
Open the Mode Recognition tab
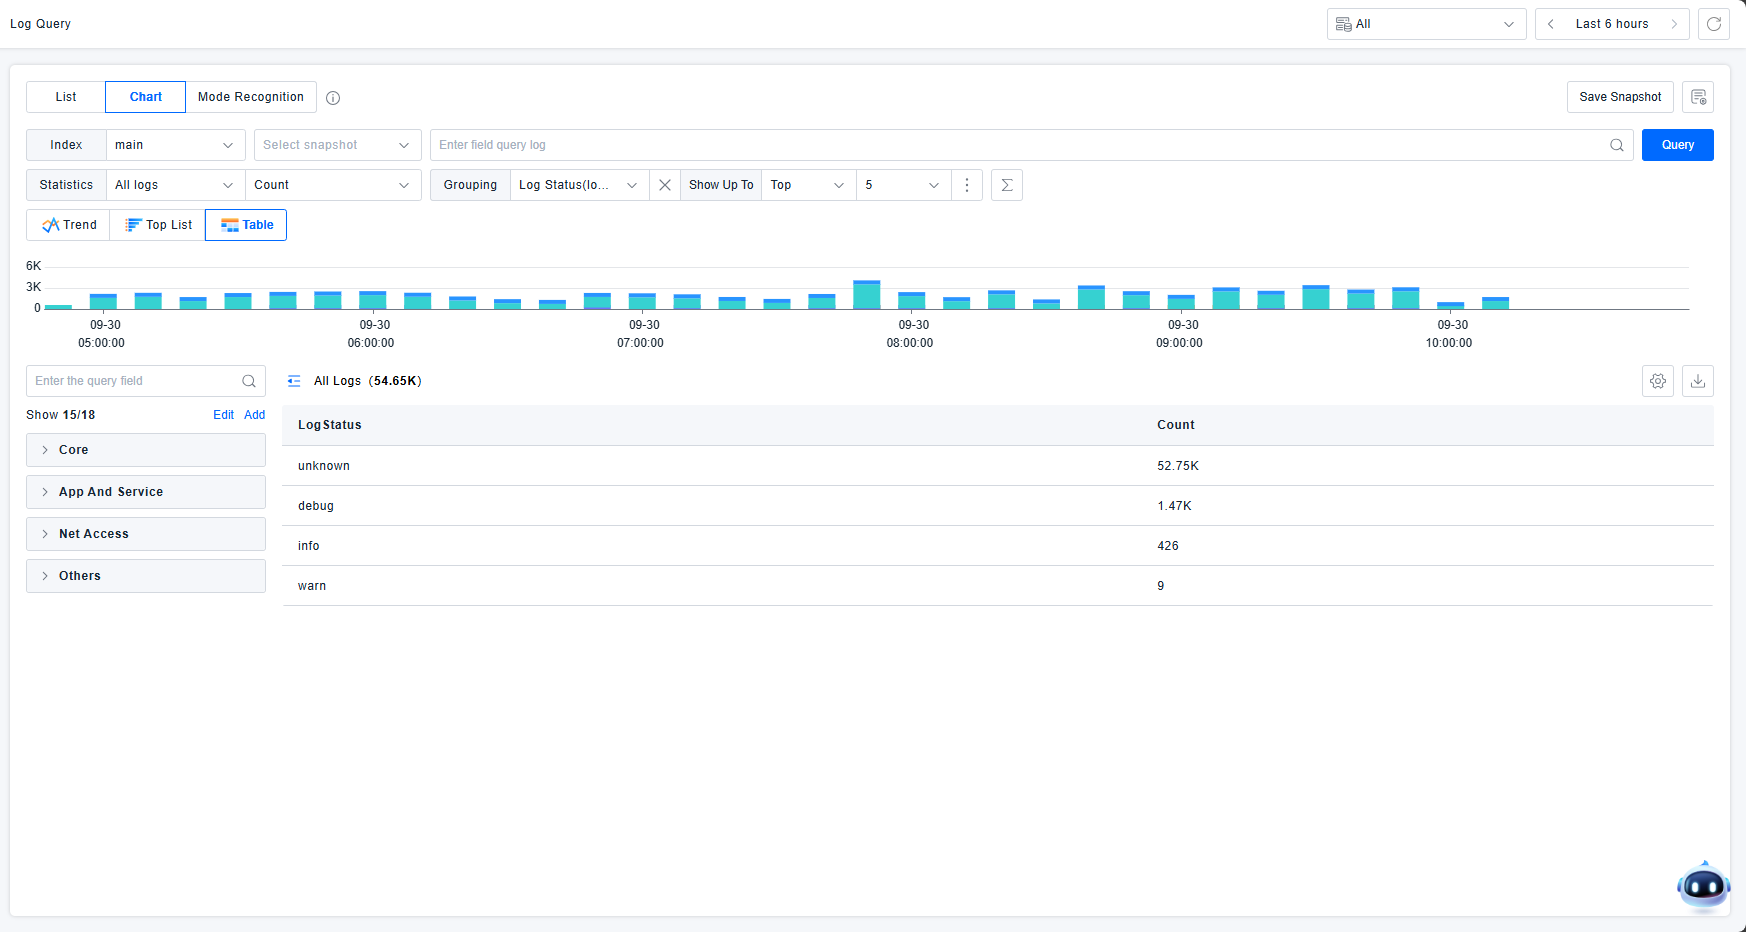coord(251,97)
